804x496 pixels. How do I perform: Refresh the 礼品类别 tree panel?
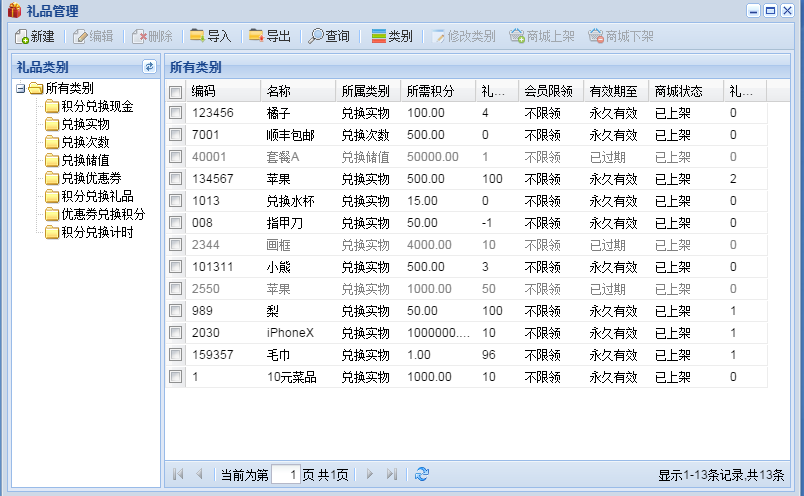click(x=149, y=67)
